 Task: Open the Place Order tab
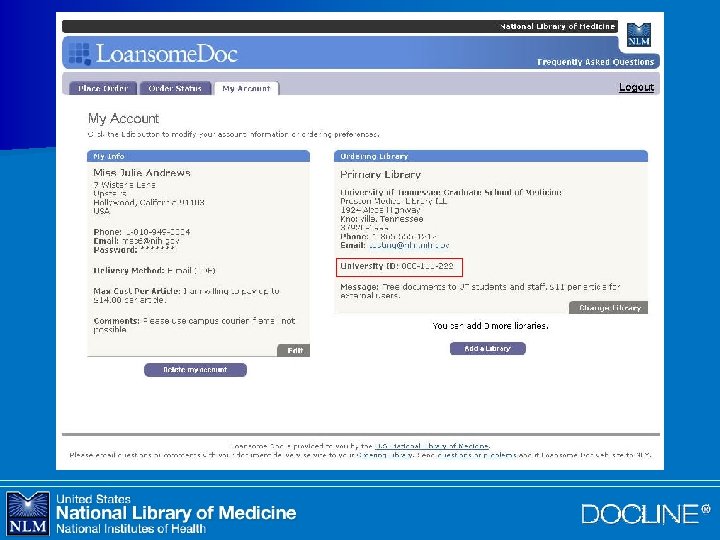(103, 88)
